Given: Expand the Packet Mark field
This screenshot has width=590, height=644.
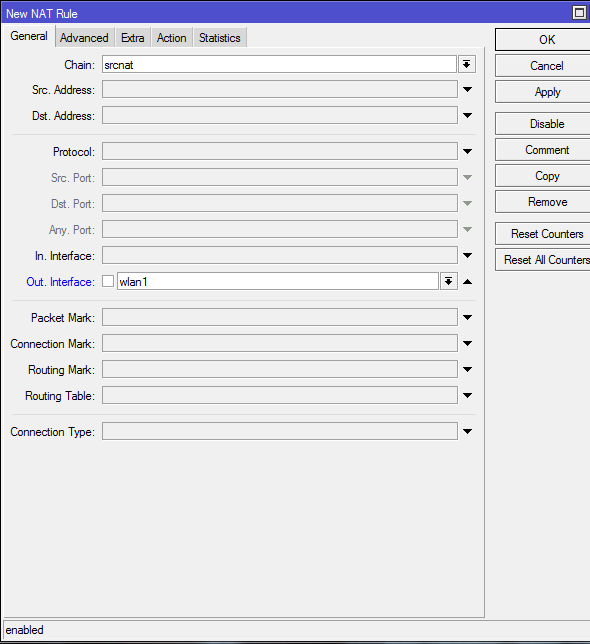Looking at the screenshot, I should [467, 317].
